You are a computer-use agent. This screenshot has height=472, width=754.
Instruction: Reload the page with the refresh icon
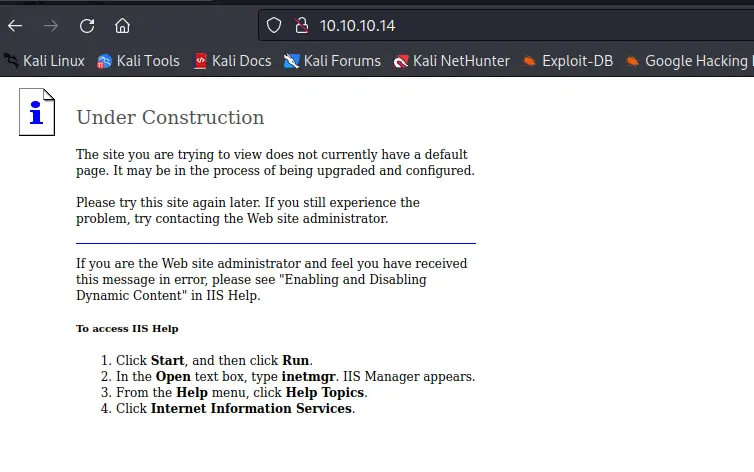tap(87, 25)
